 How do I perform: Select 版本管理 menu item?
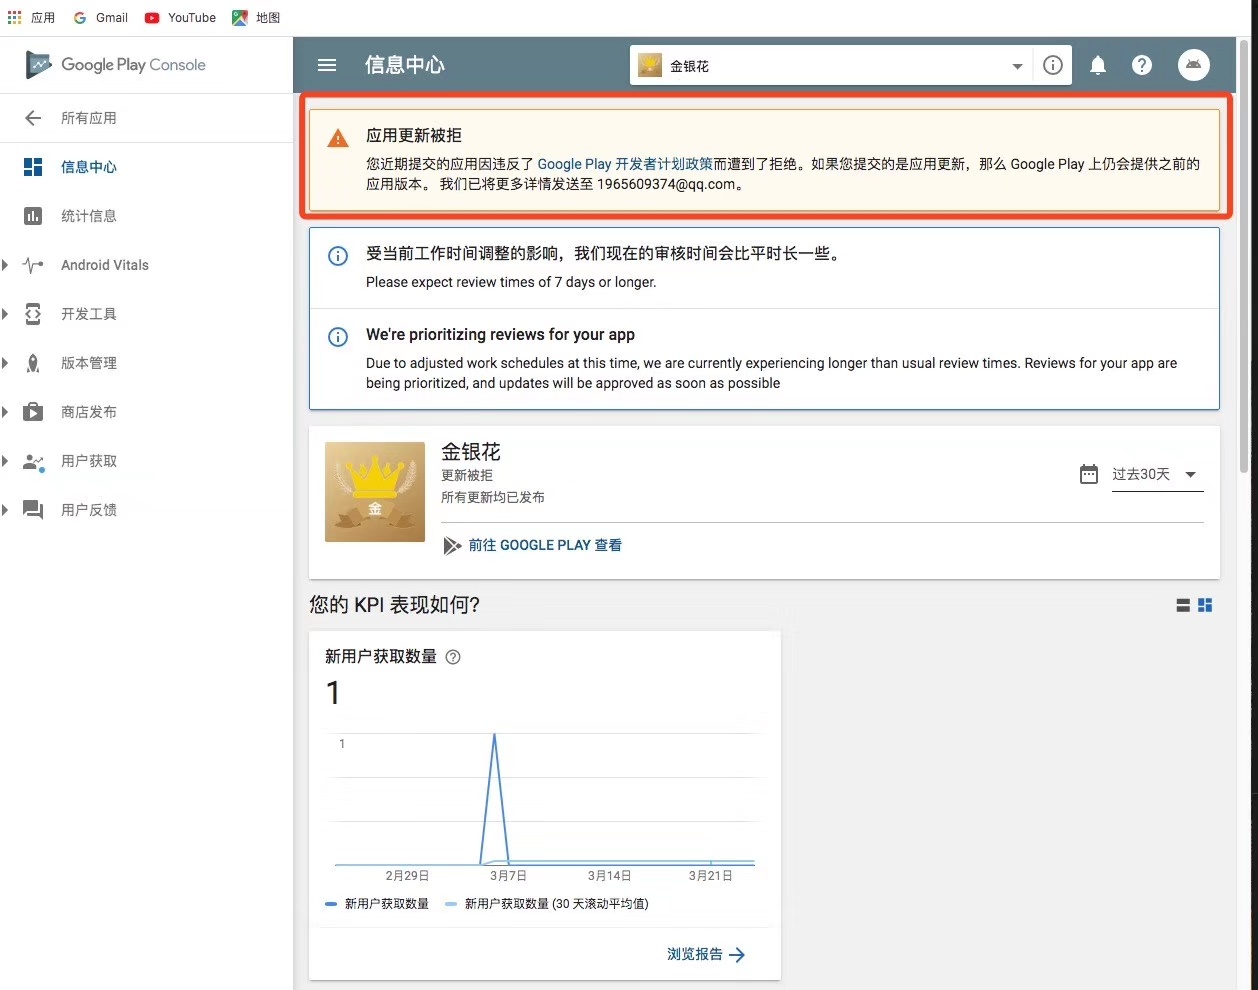(89, 363)
